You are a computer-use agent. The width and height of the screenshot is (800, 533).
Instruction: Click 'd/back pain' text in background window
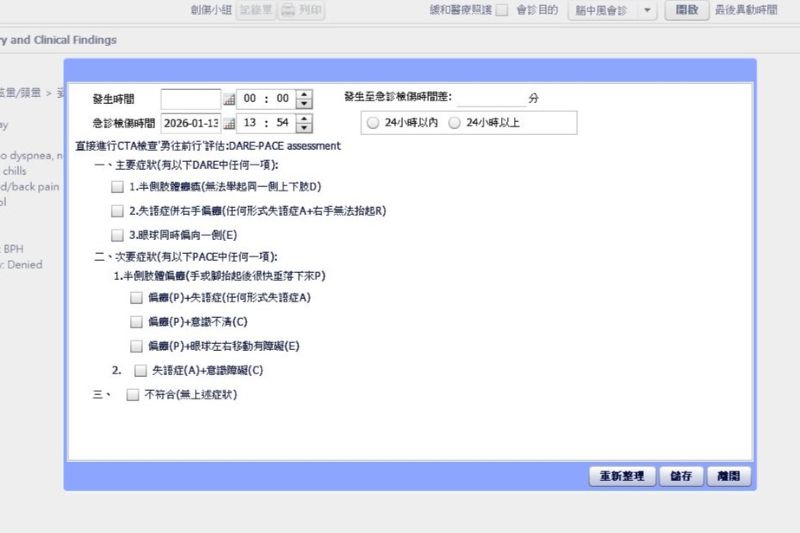coord(30,187)
